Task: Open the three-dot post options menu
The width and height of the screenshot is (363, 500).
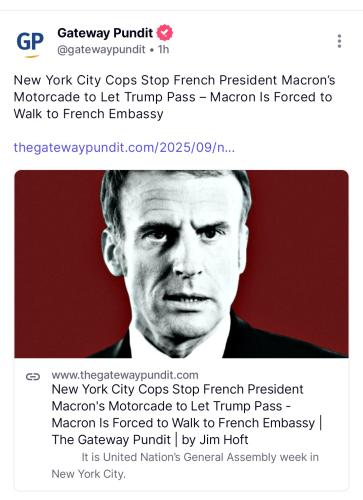Action: [x=339, y=41]
